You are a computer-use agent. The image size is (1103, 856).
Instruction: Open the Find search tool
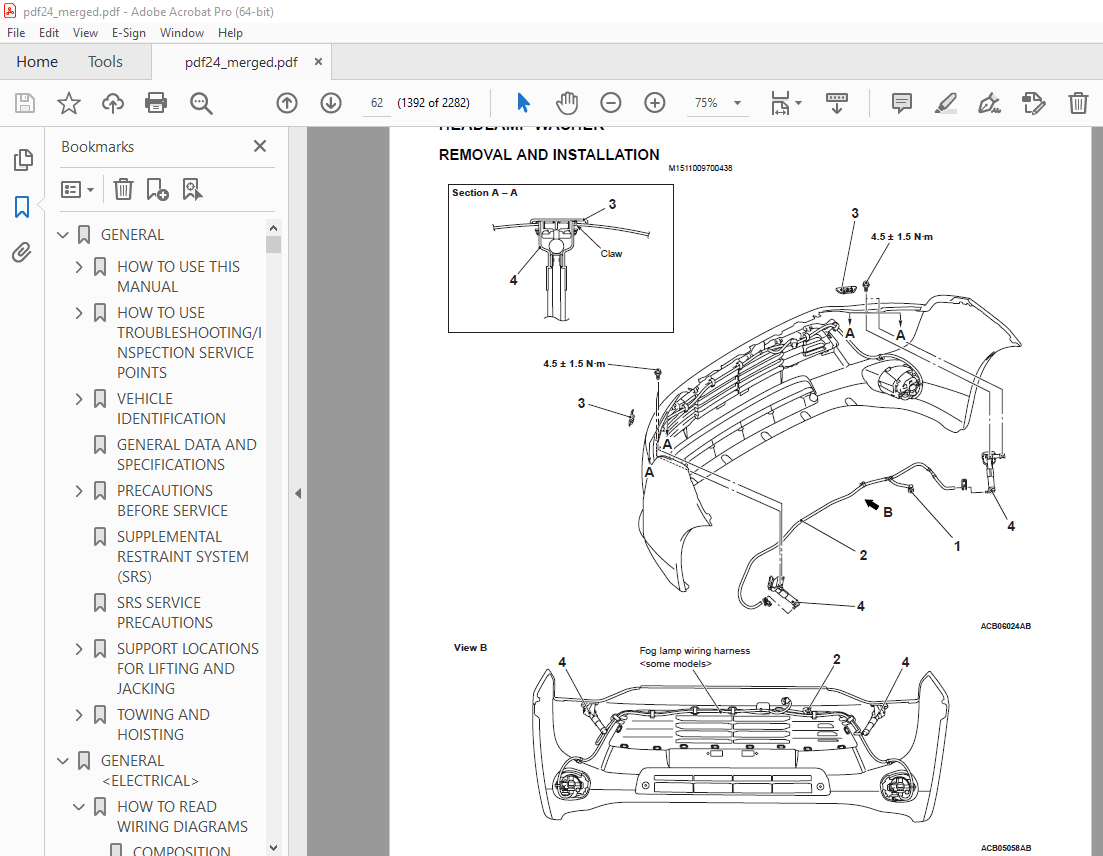pyautogui.click(x=201, y=103)
